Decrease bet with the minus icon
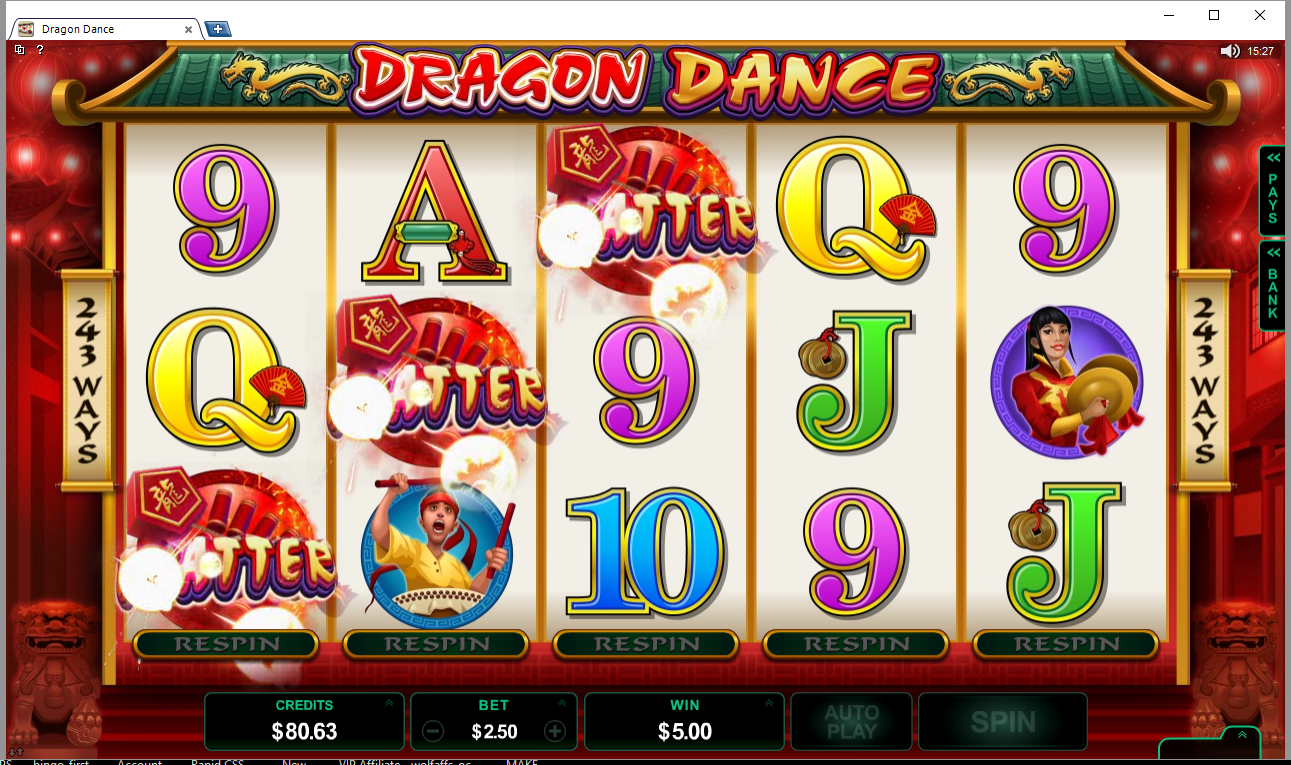This screenshot has height=765, width=1291. pyautogui.click(x=433, y=731)
